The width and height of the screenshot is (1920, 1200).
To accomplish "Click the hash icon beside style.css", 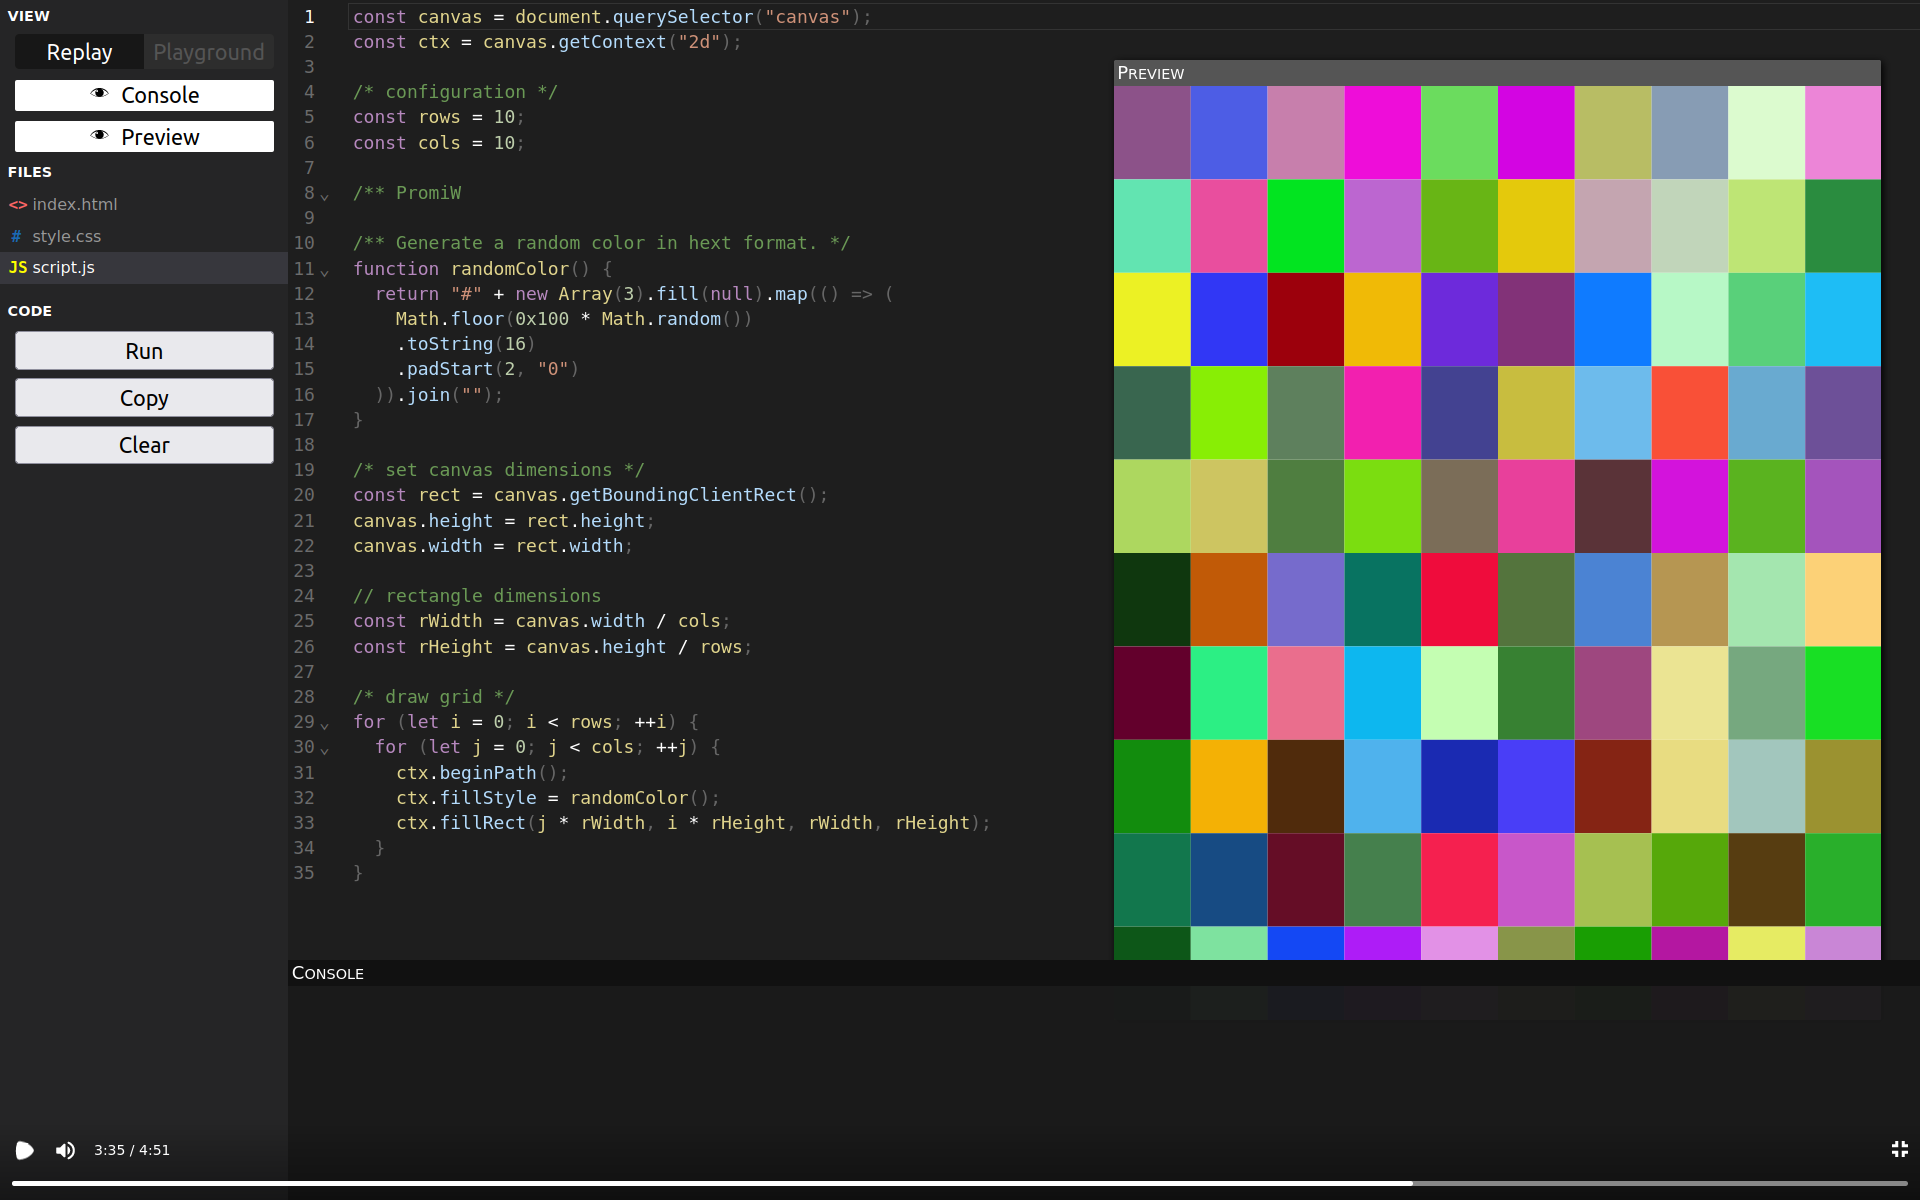I will [x=16, y=236].
